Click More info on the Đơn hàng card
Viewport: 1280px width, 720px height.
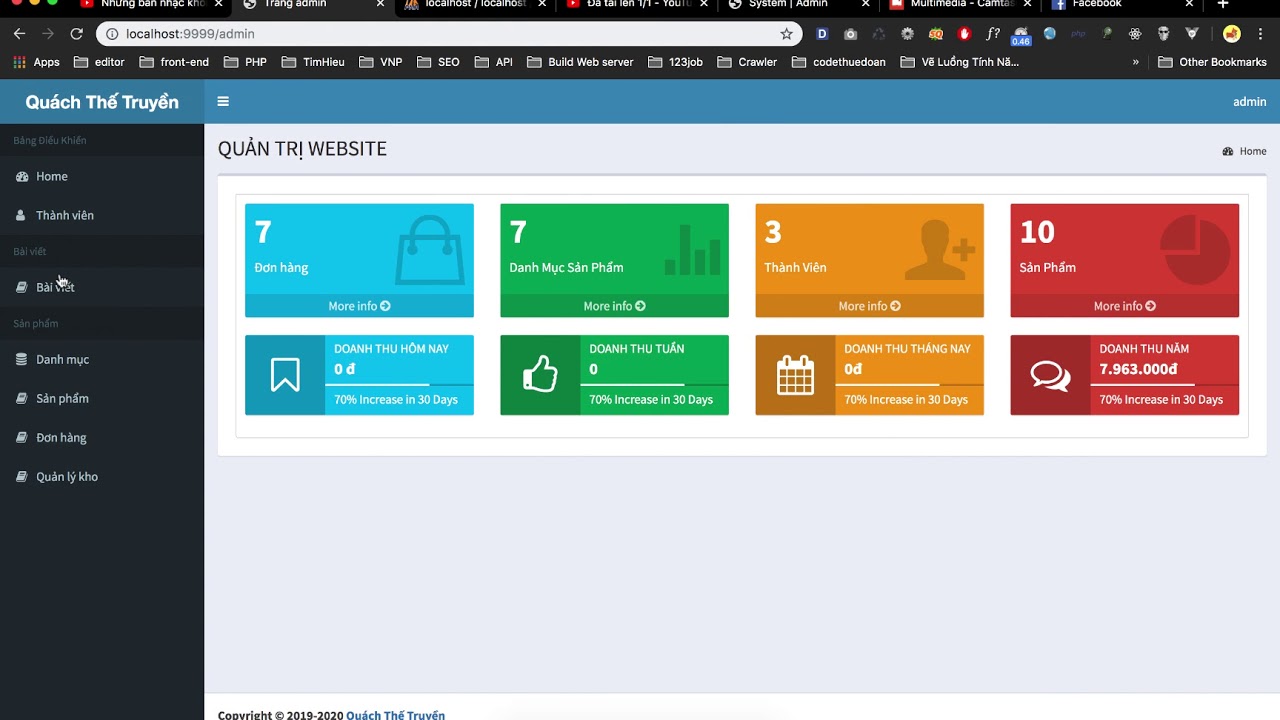pos(359,306)
